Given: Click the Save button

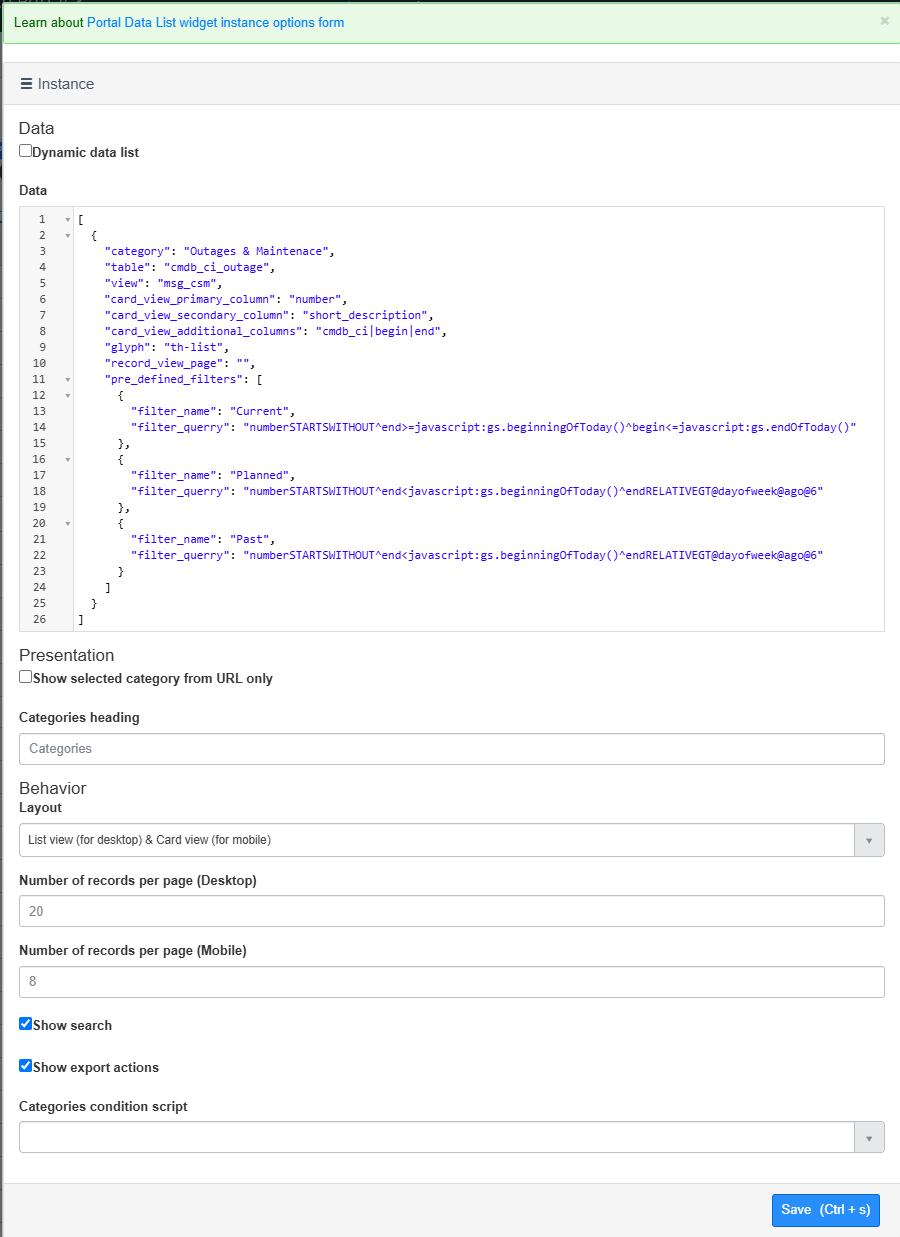Looking at the screenshot, I should (825, 1210).
